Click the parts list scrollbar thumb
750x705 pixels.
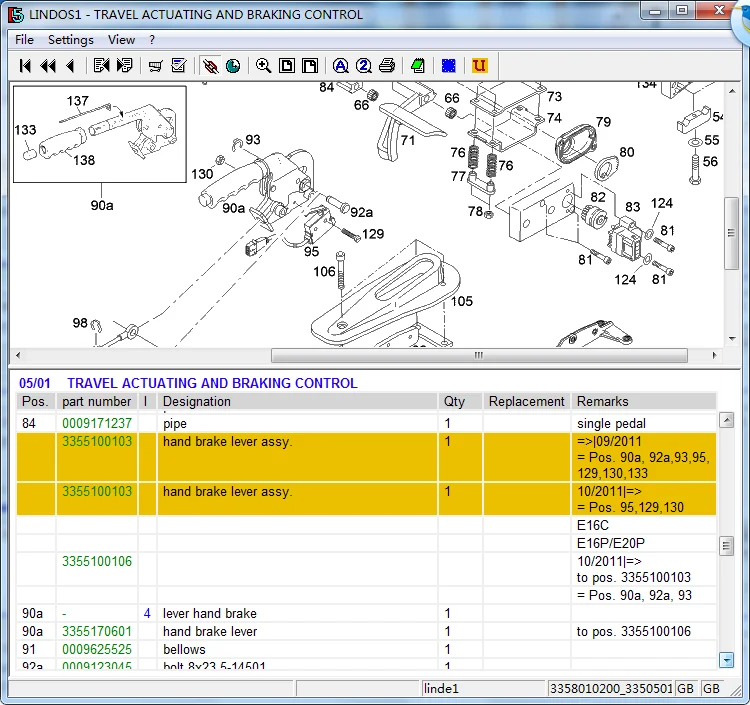tap(727, 546)
